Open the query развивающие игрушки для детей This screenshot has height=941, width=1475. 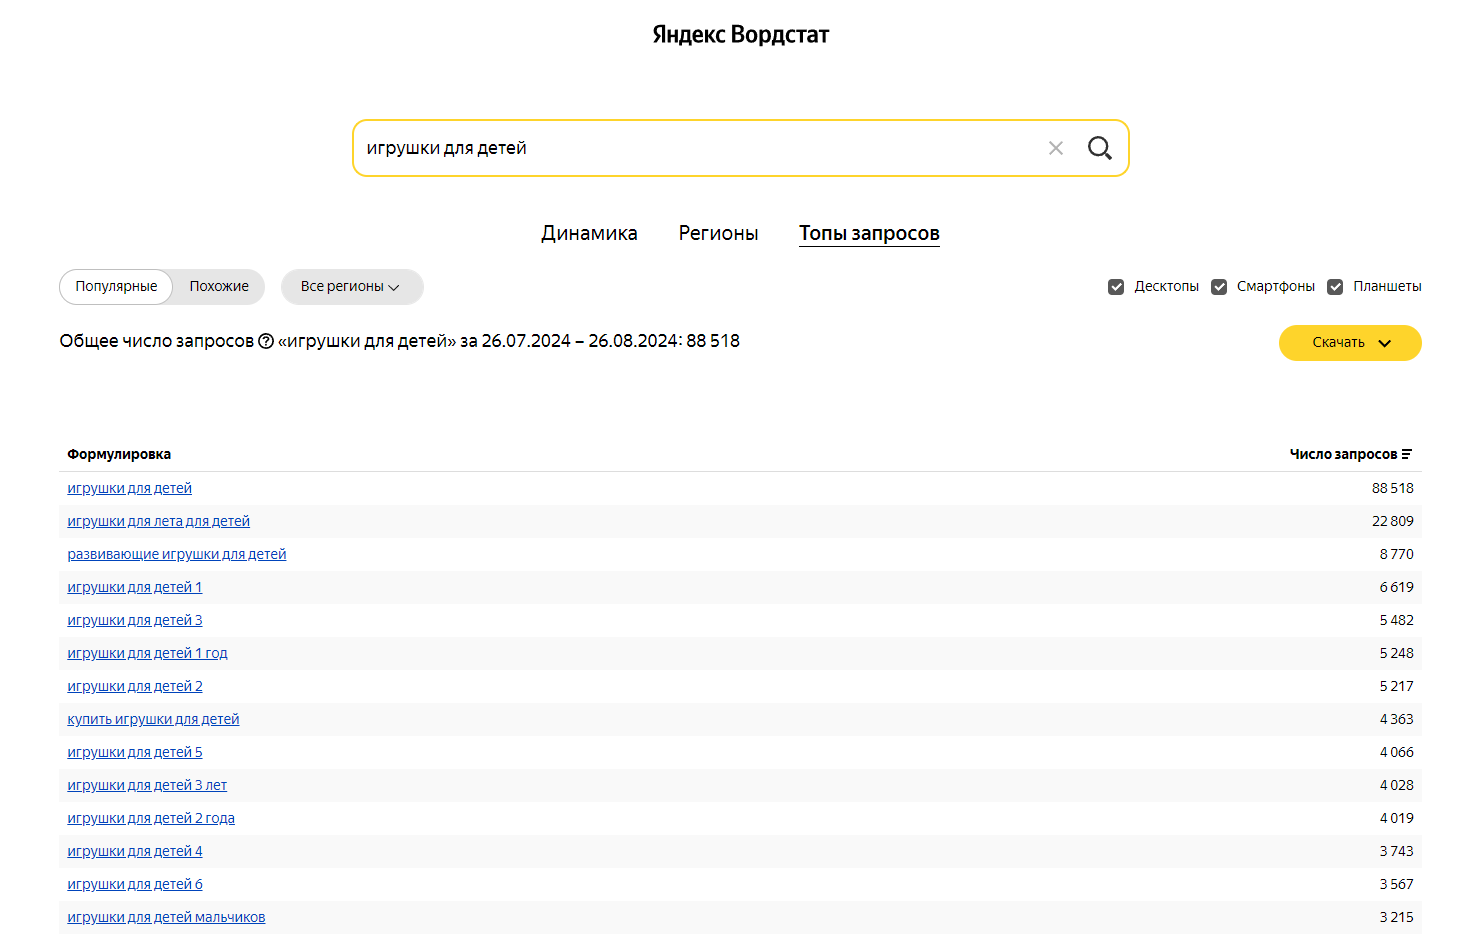(x=177, y=553)
